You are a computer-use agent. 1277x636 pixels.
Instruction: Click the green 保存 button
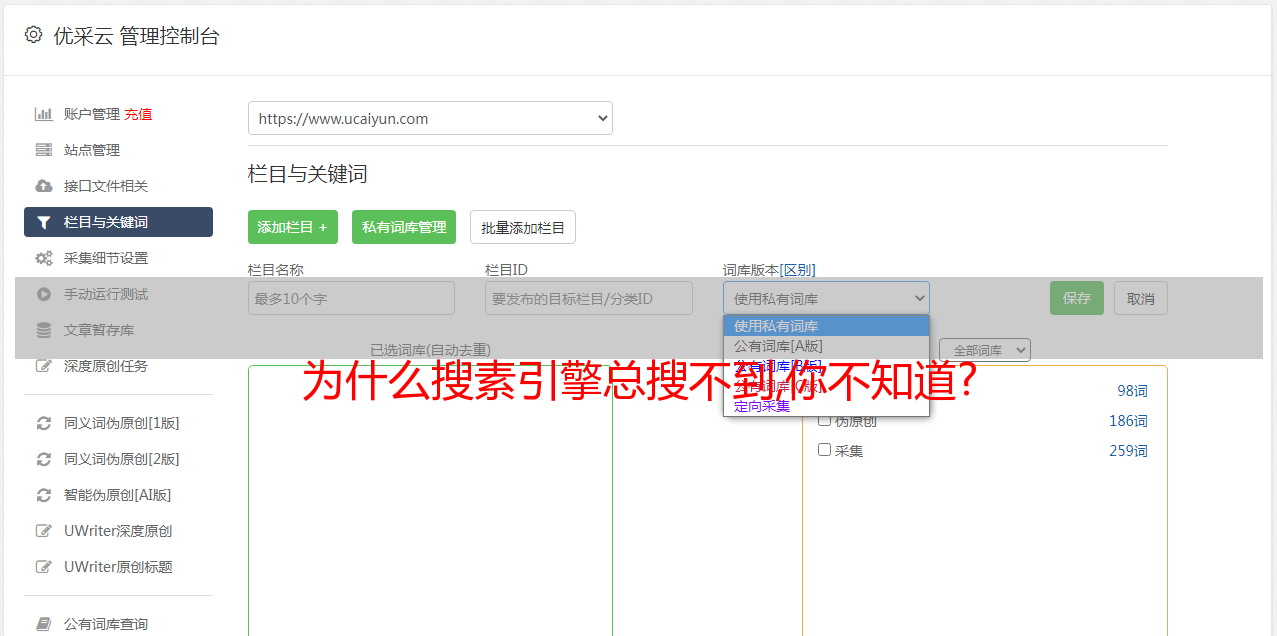click(x=1077, y=298)
